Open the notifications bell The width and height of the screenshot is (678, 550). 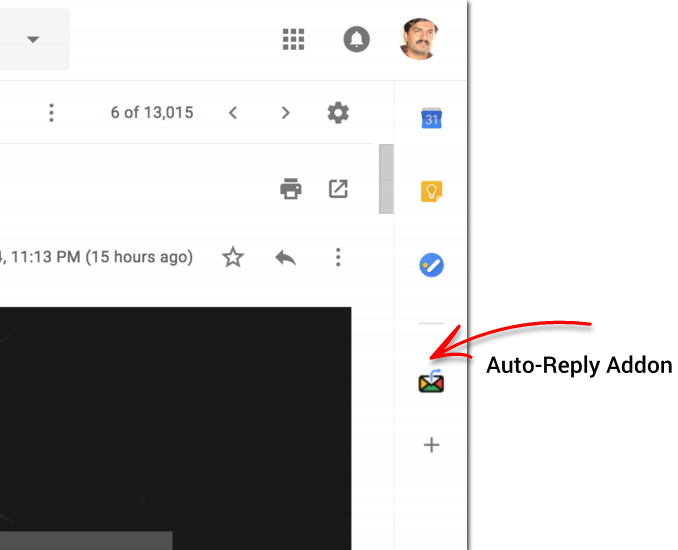(356, 39)
